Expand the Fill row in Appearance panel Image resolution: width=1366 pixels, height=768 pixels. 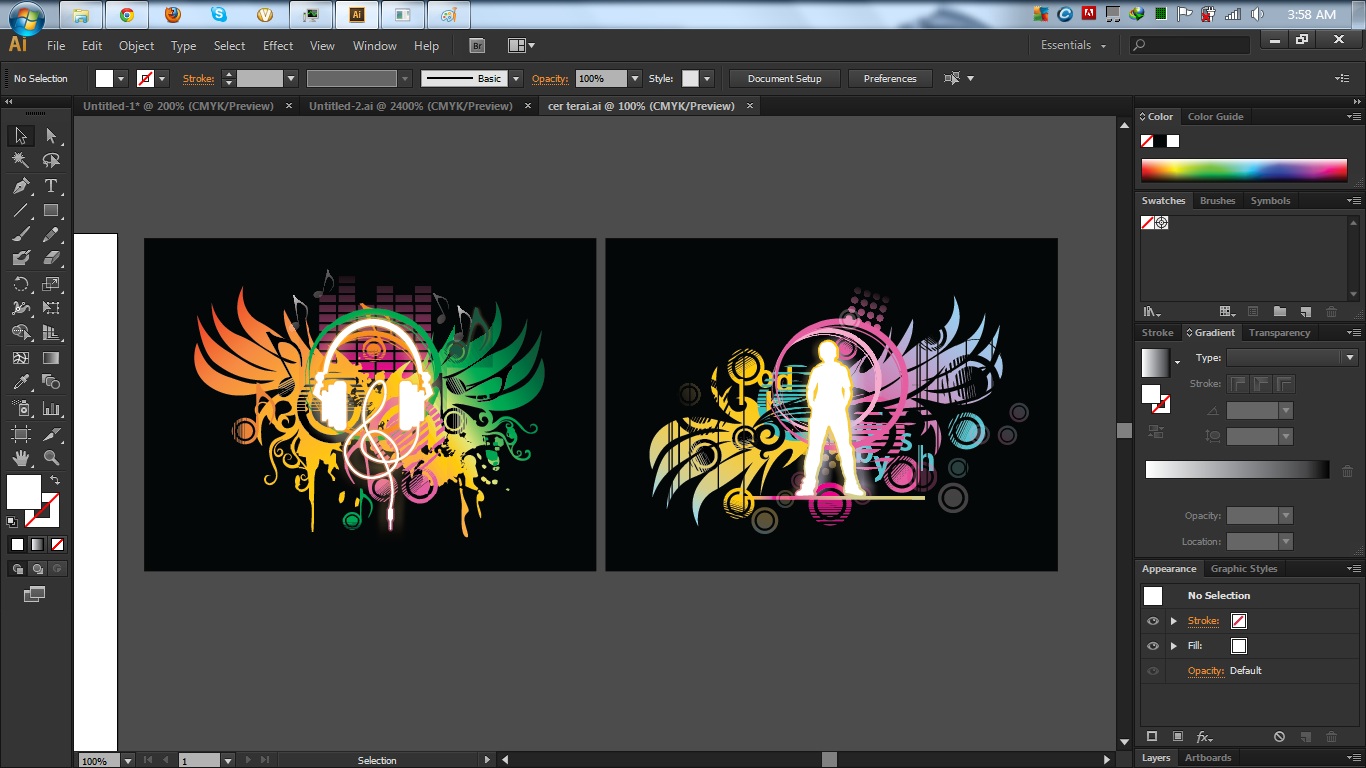[x=1174, y=646]
